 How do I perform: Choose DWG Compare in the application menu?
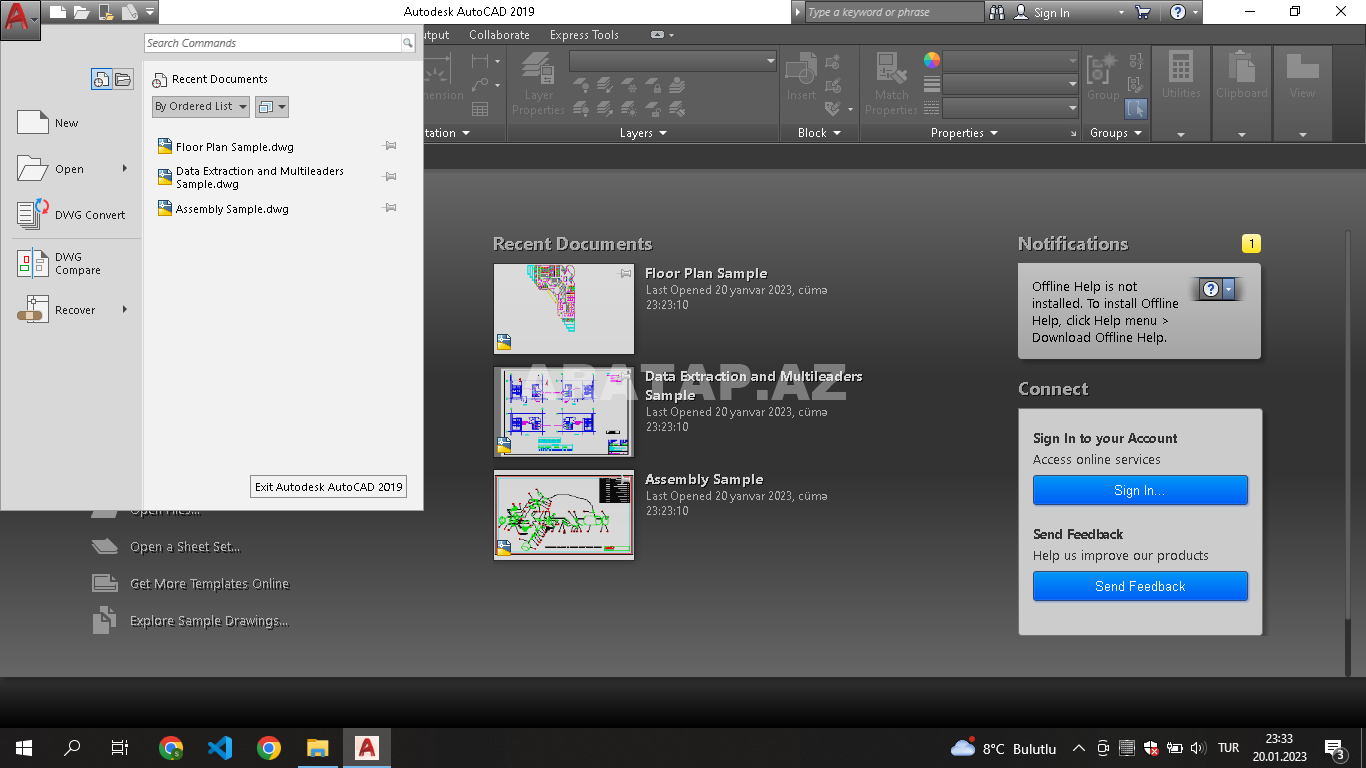tap(72, 263)
